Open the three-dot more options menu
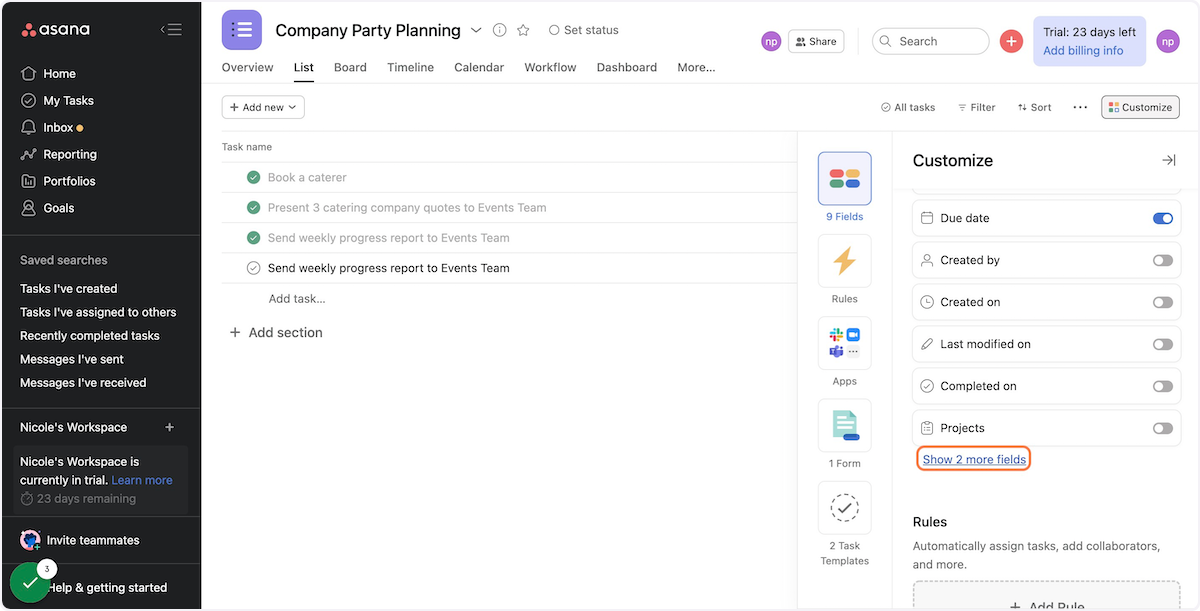The width and height of the screenshot is (1200, 611). pos(1080,107)
